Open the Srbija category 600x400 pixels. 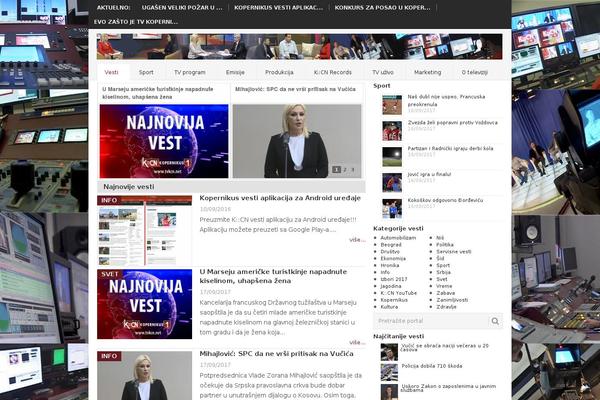(x=443, y=273)
